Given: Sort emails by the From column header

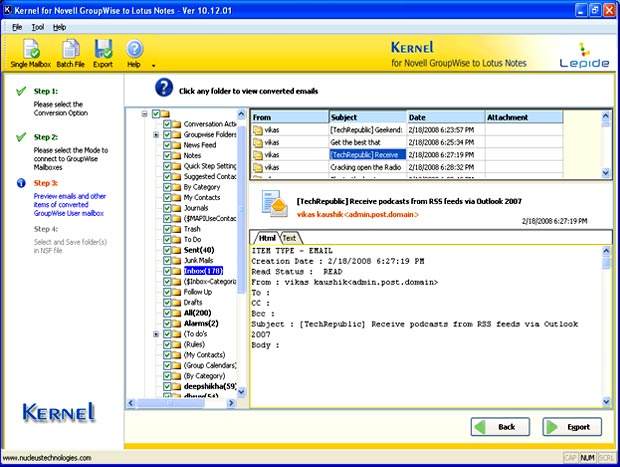Looking at the screenshot, I should (290, 117).
